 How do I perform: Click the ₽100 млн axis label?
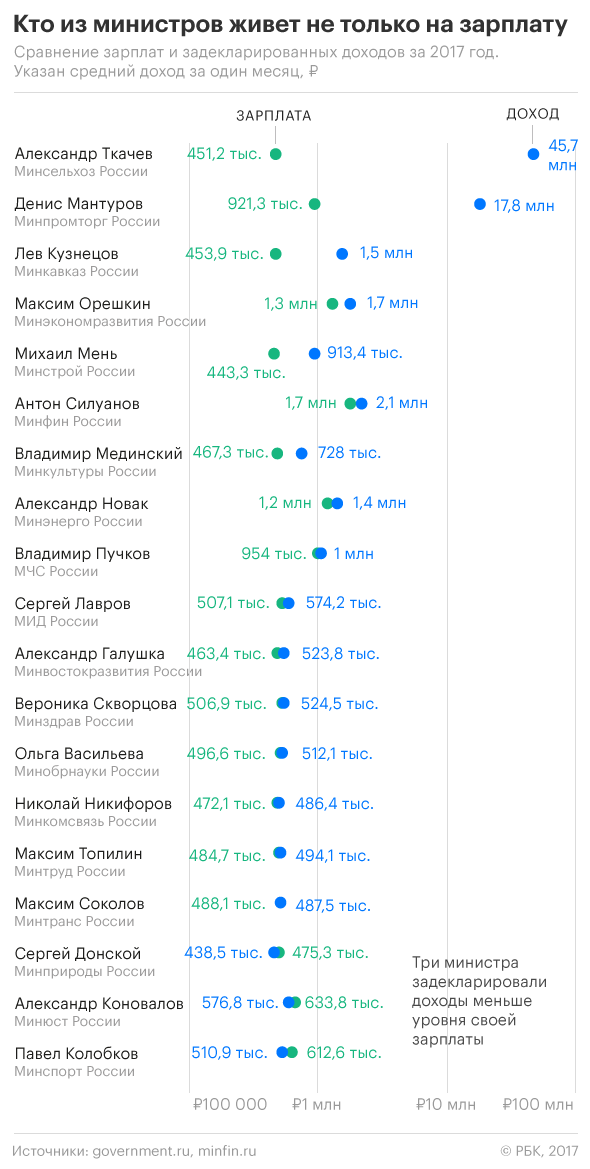[539, 1105]
